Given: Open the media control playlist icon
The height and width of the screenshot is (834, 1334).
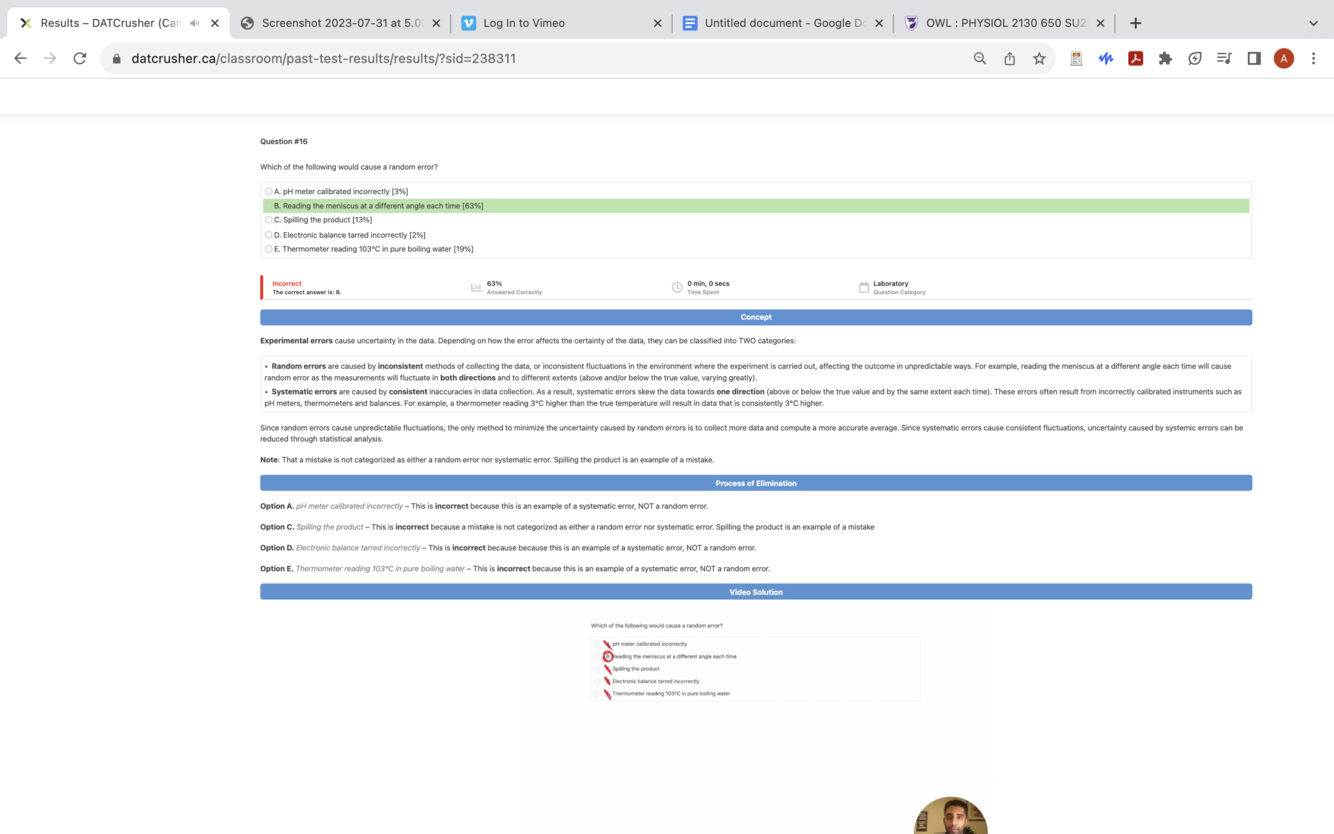Looking at the screenshot, I should (1224, 58).
